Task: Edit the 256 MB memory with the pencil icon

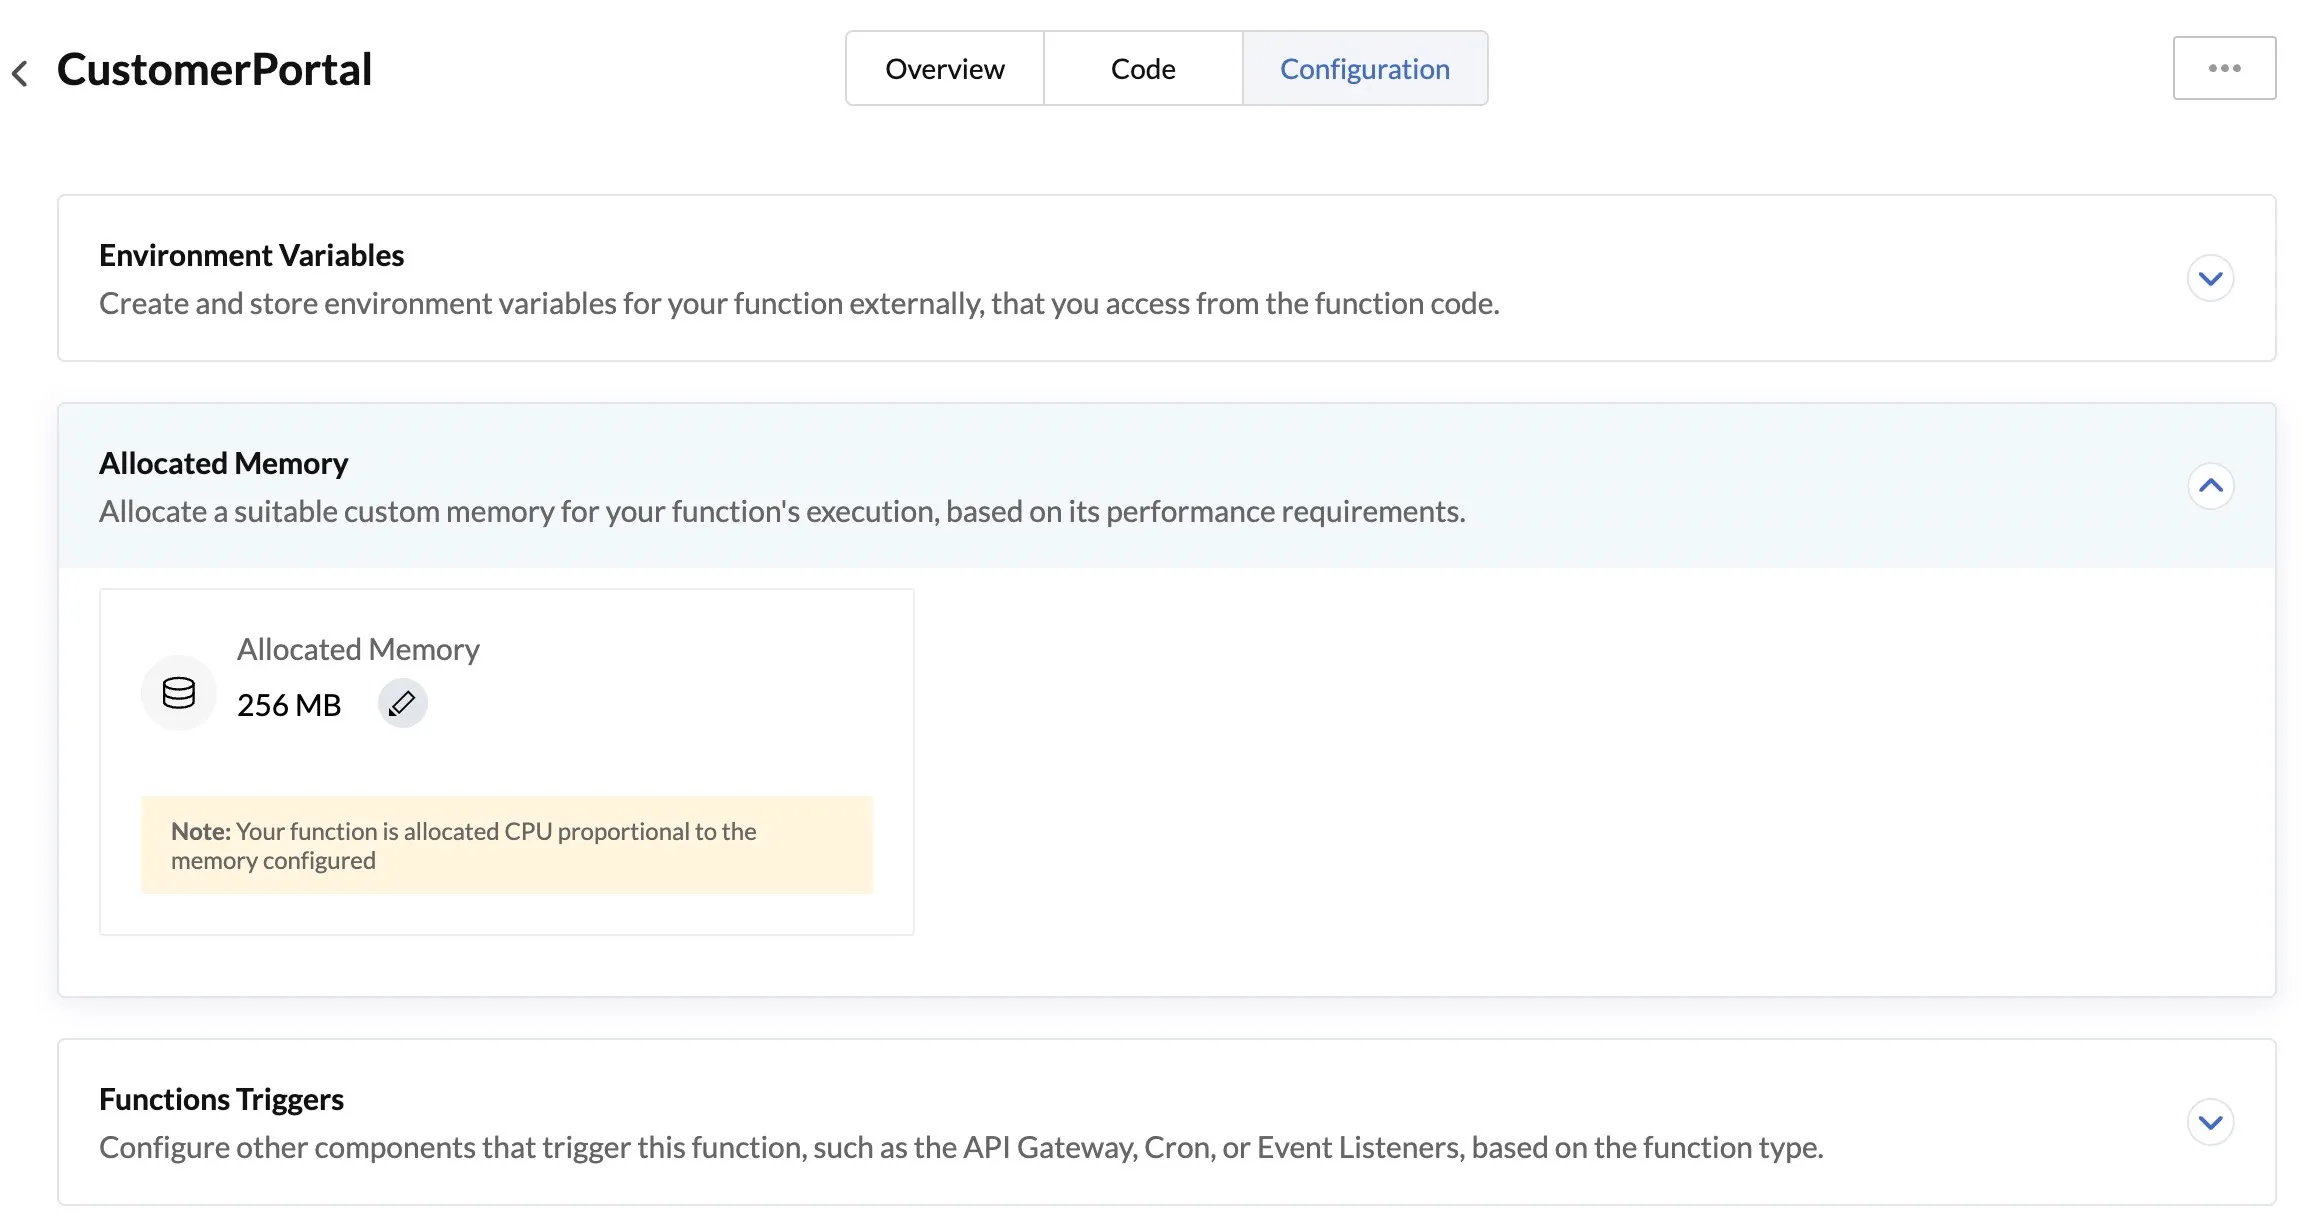Action: click(x=402, y=704)
